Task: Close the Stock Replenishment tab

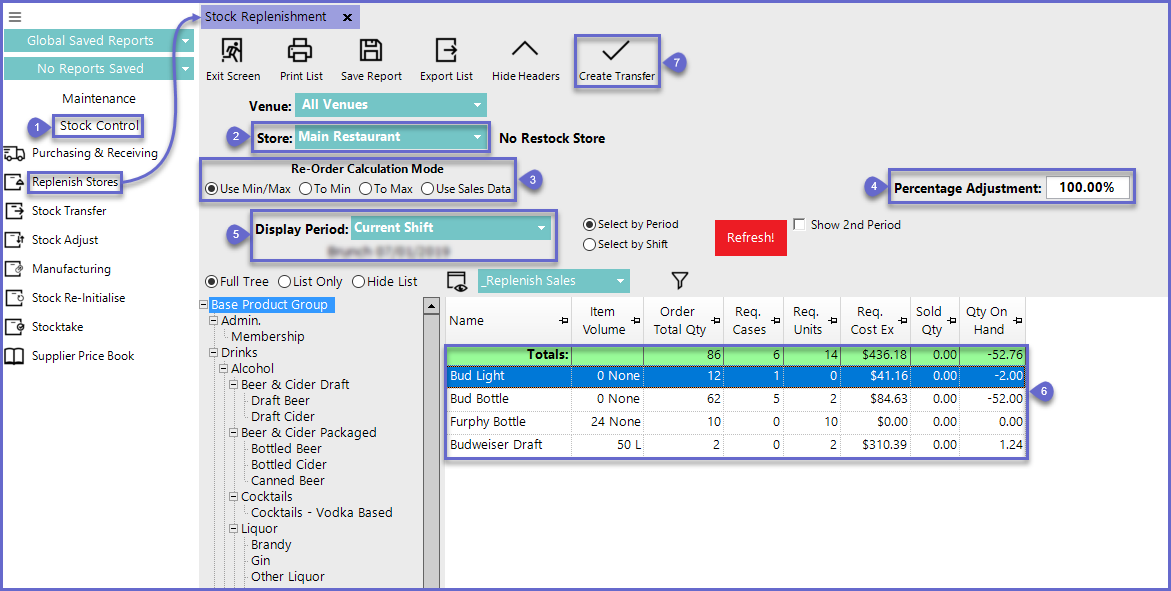Action: 347,17
